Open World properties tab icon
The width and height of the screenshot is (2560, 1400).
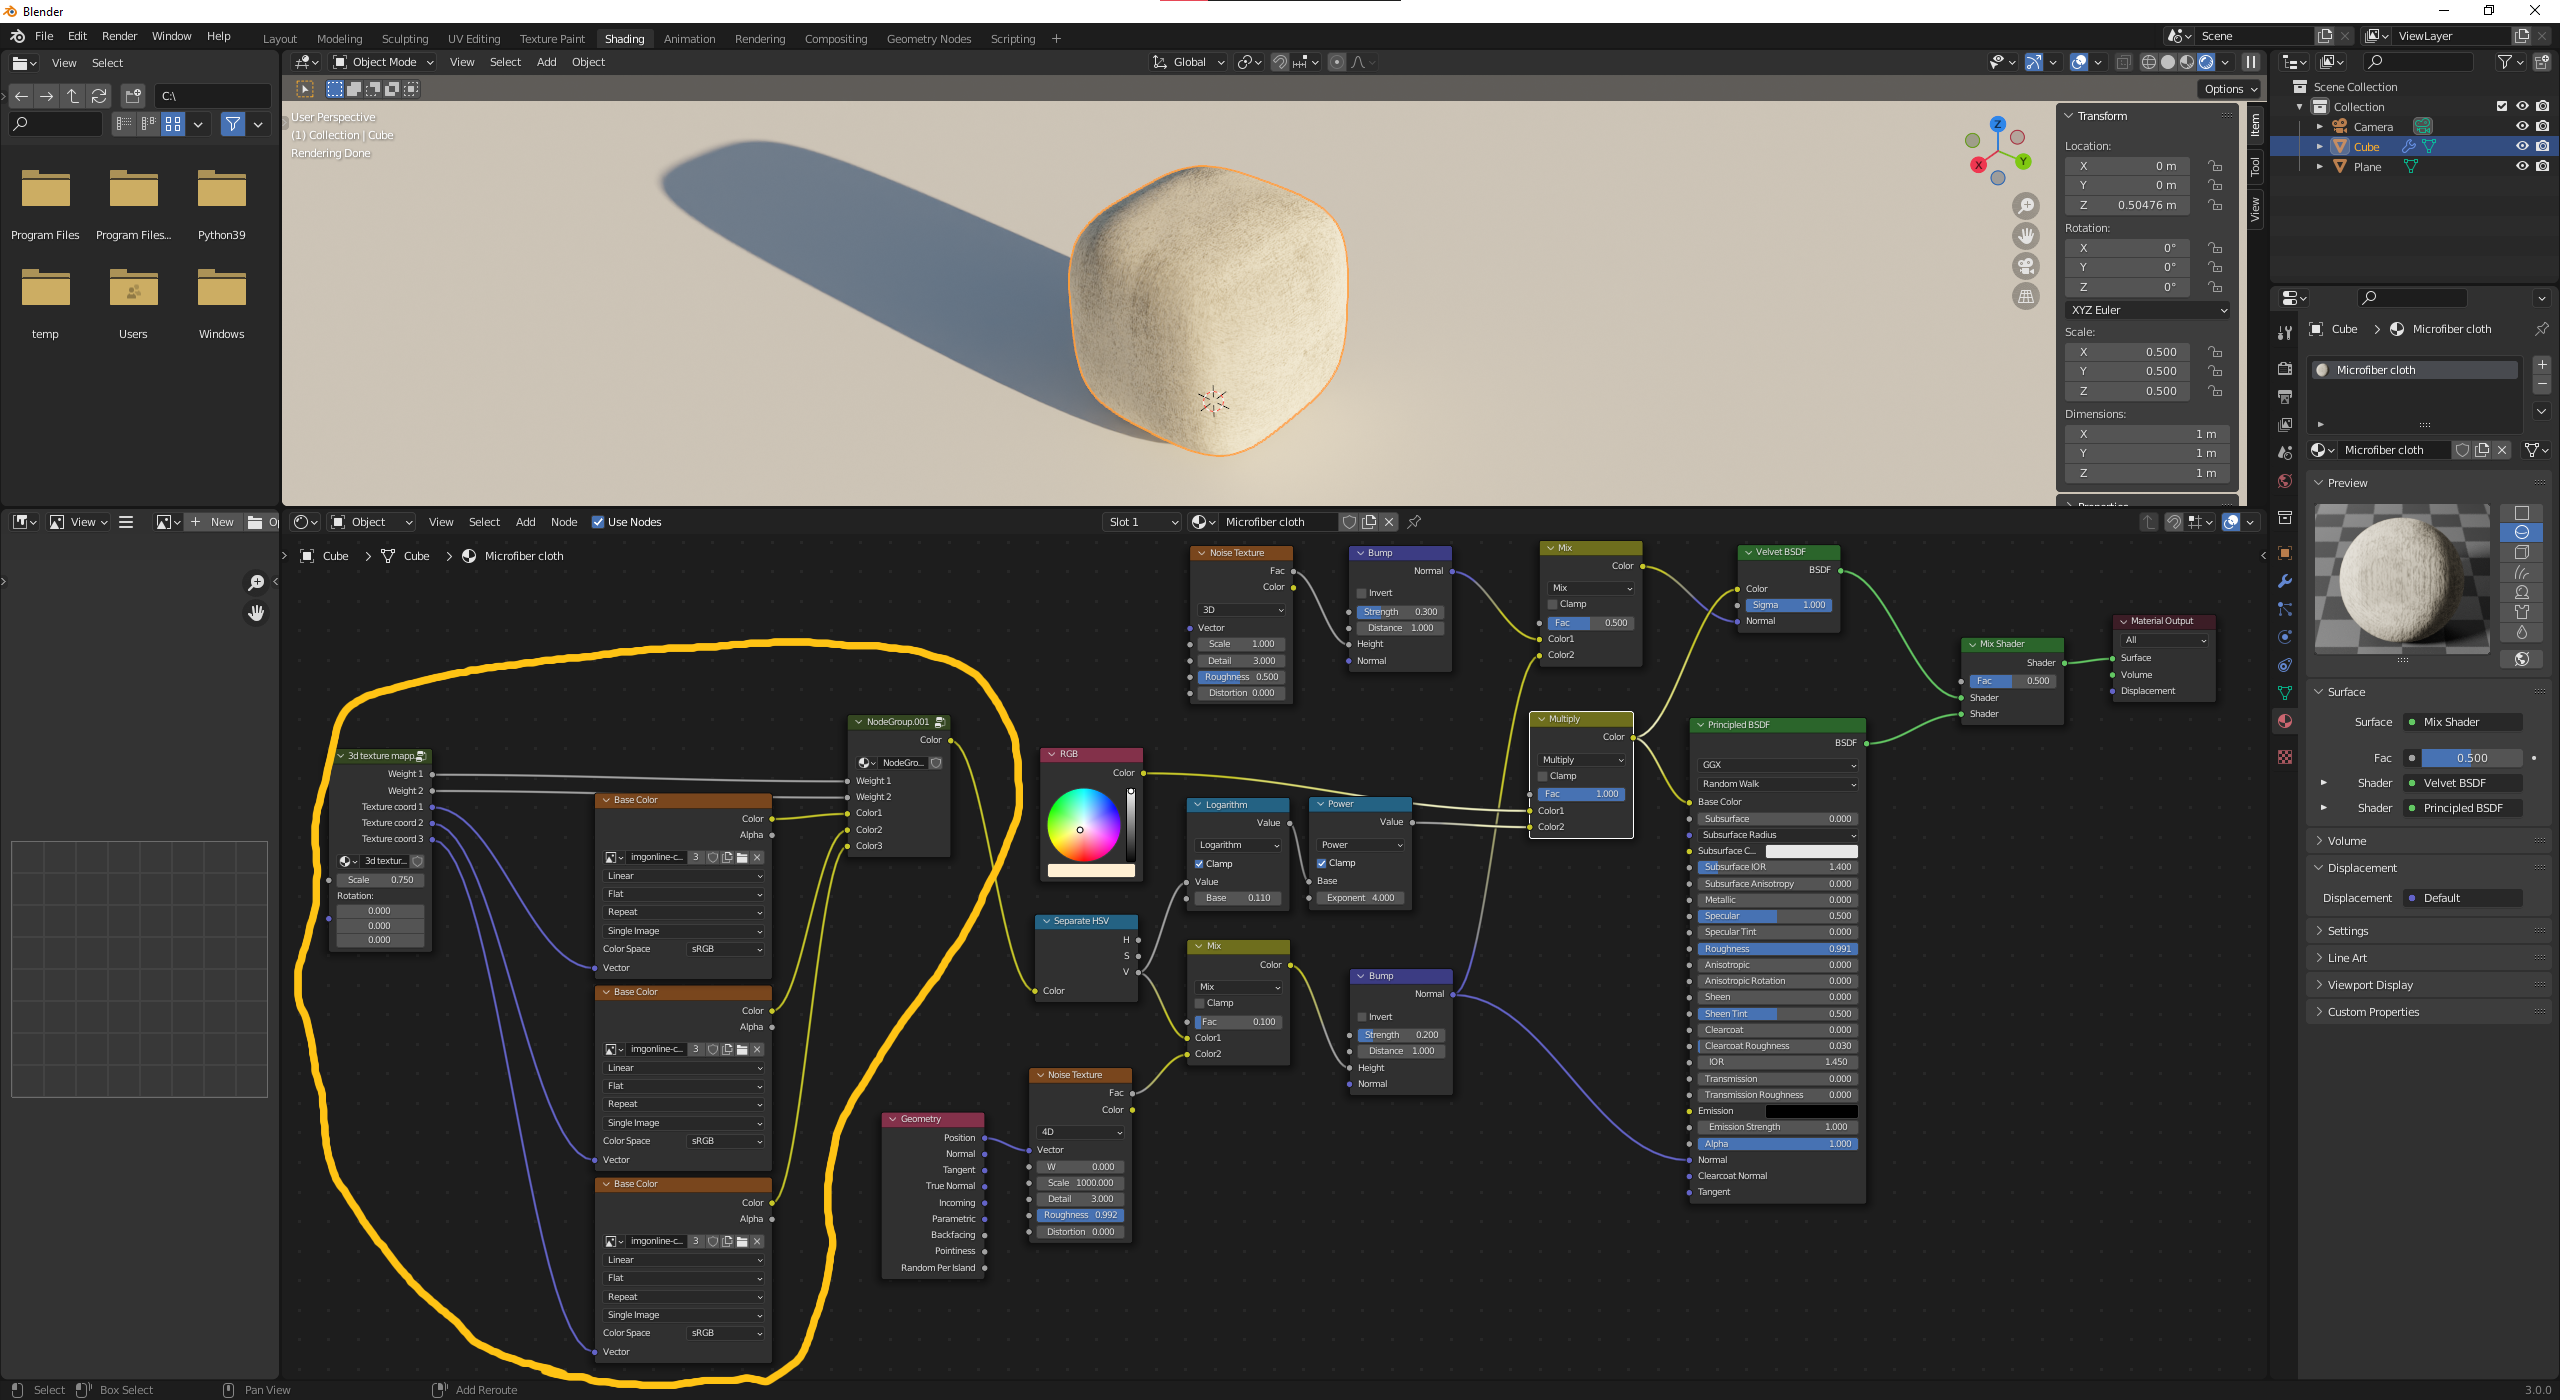tap(2285, 481)
